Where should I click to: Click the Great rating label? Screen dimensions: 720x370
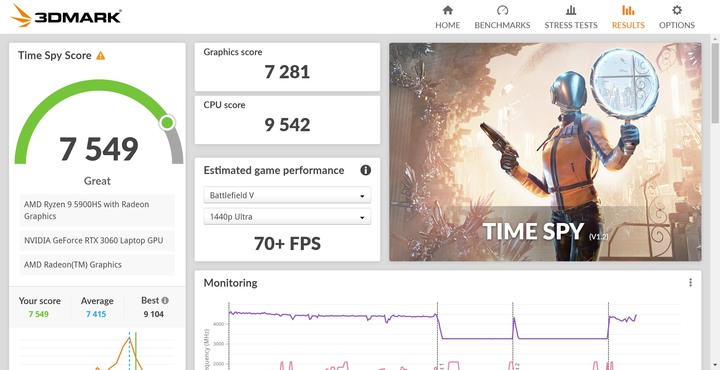click(x=97, y=181)
